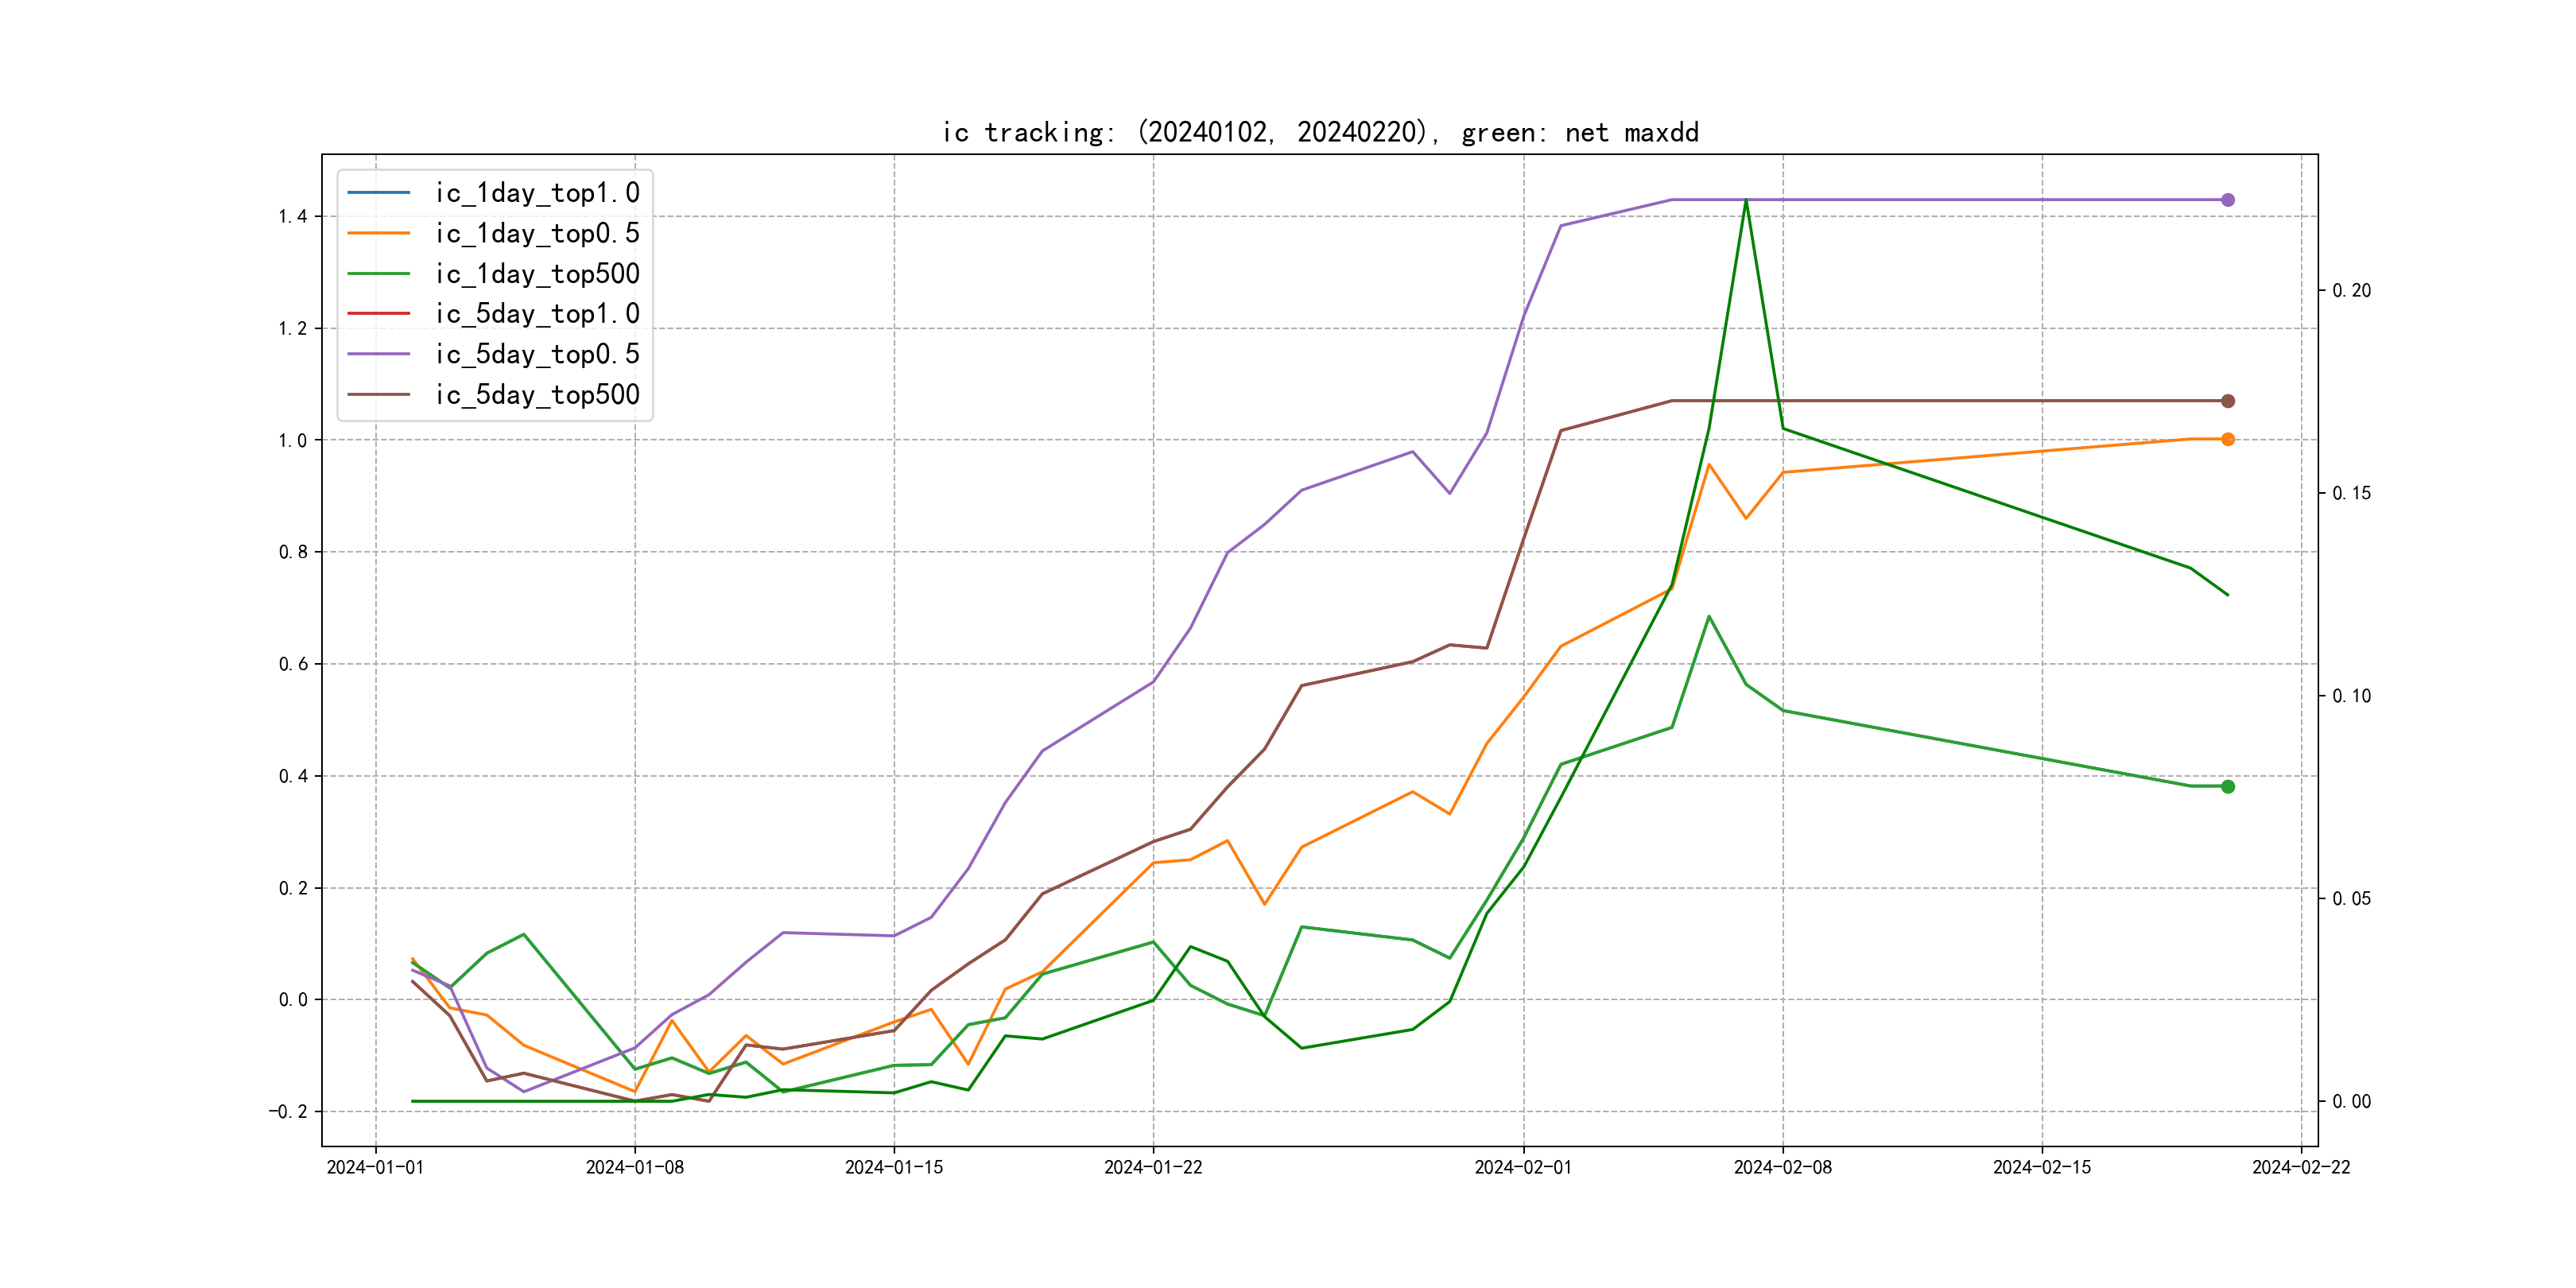Image resolution: width=2576 pixels, height=1288 pixels.
Task: Click the blue legend line swatch
Action: point(378,192)
